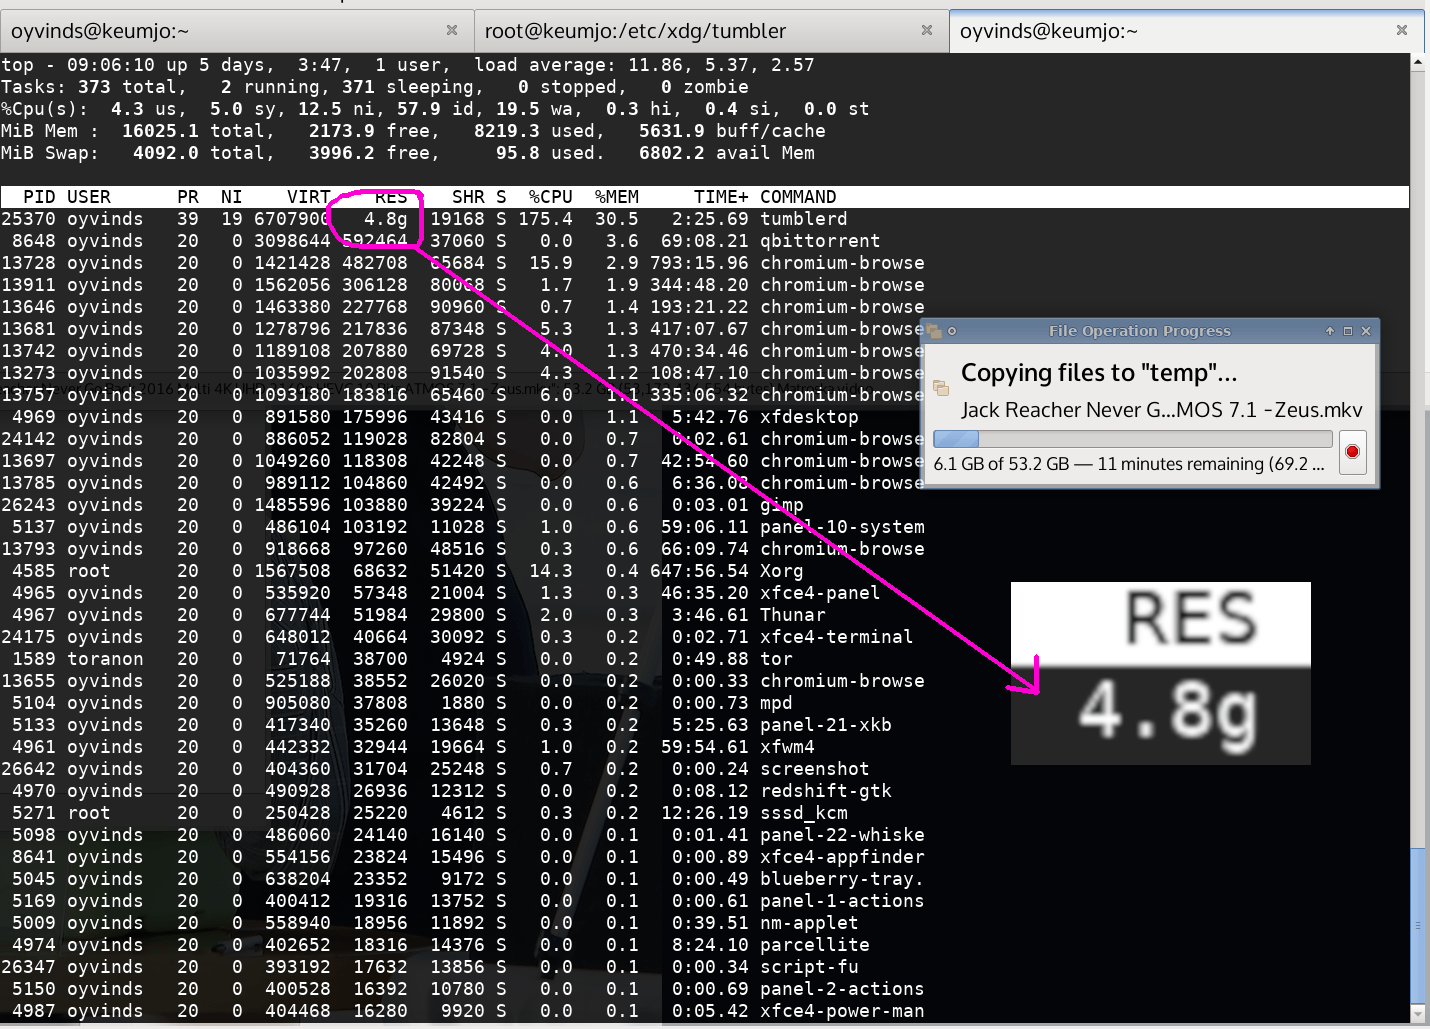Open window menu icon of File Operation Progress
The image size is (1430, 1029).
point(934,331)
